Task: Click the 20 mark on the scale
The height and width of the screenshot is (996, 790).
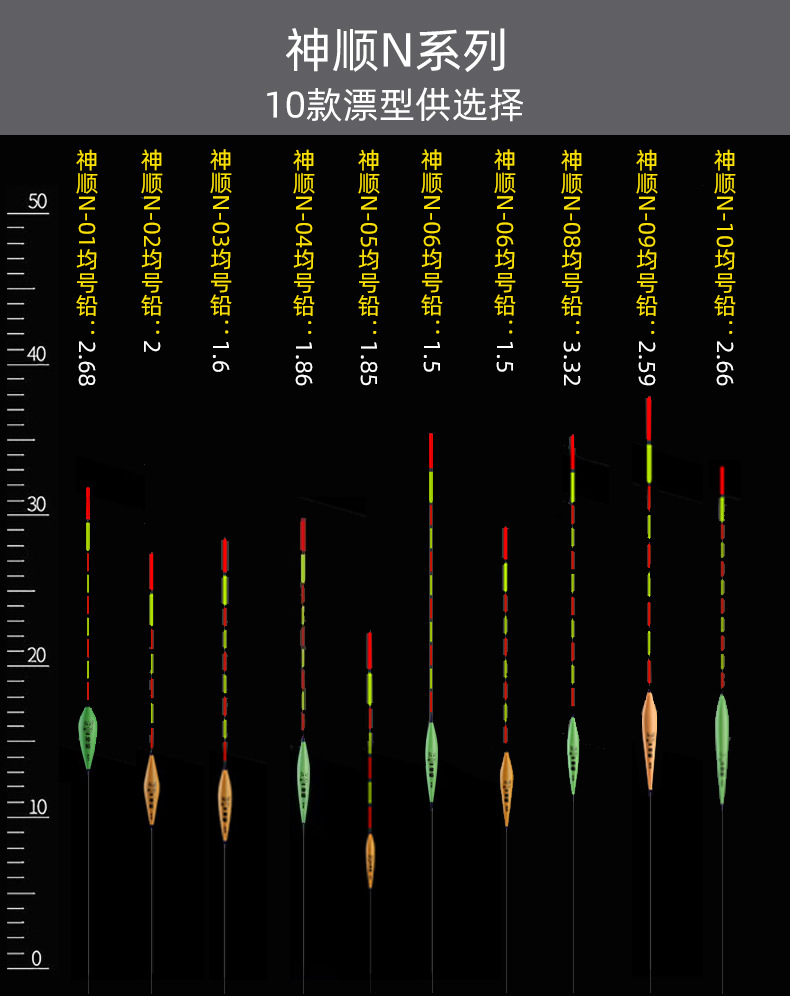Action: [x=37, y=655]
